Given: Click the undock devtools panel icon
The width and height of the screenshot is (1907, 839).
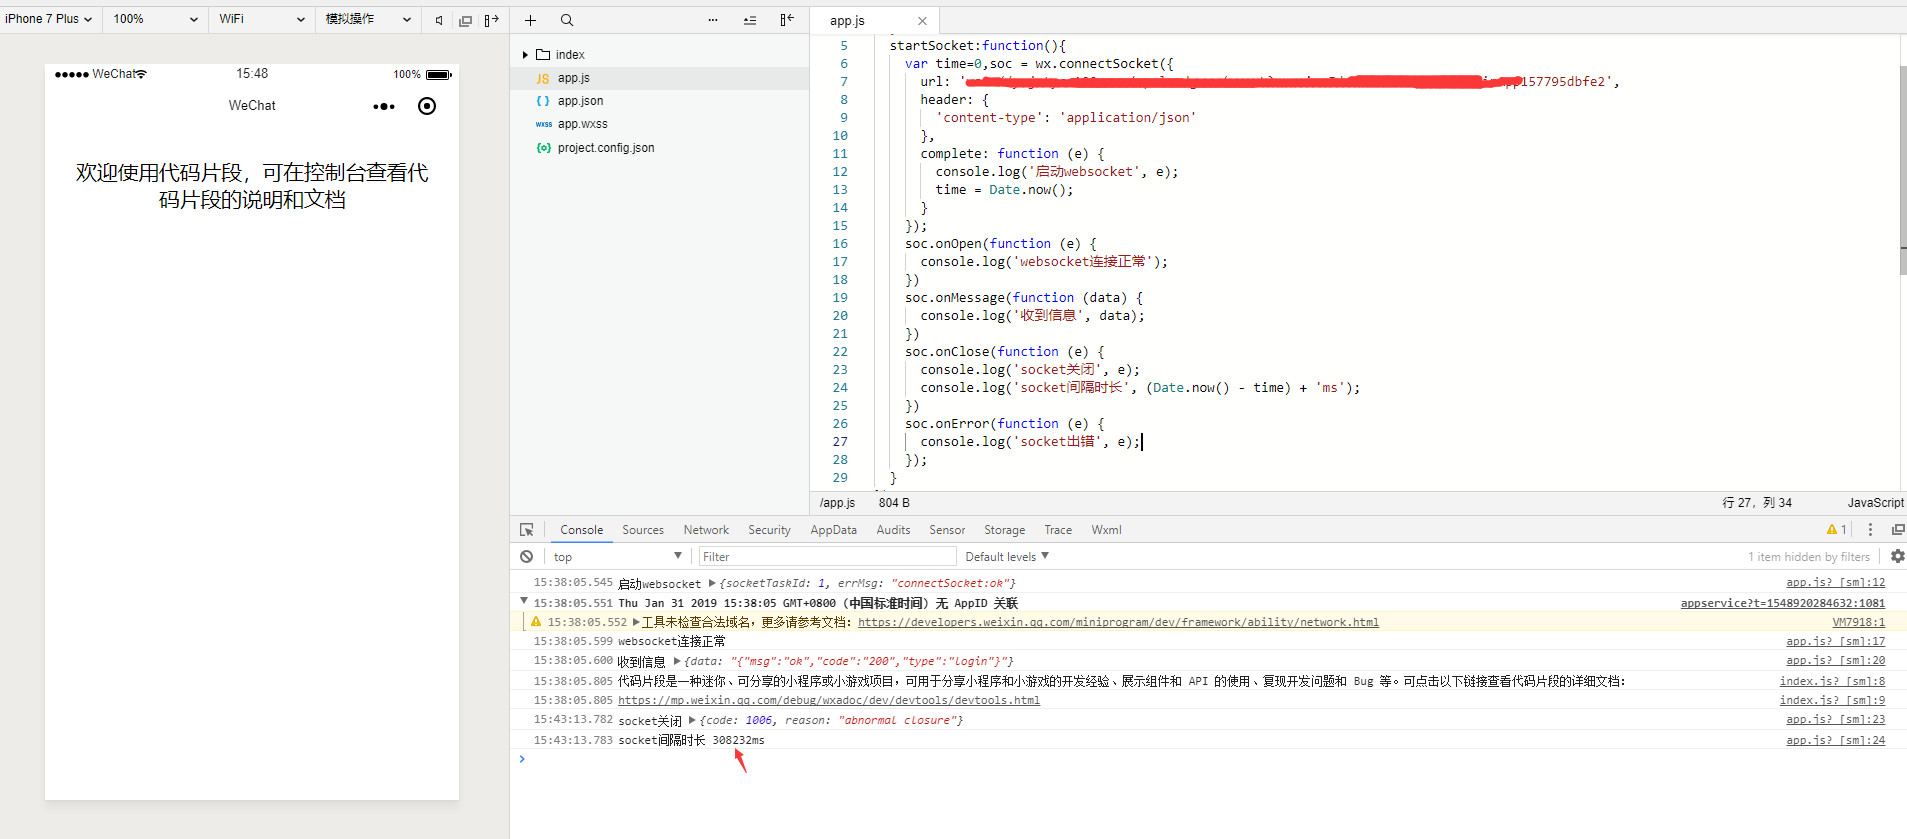Looking at the screenshot, I should [x=1897, y=530].
